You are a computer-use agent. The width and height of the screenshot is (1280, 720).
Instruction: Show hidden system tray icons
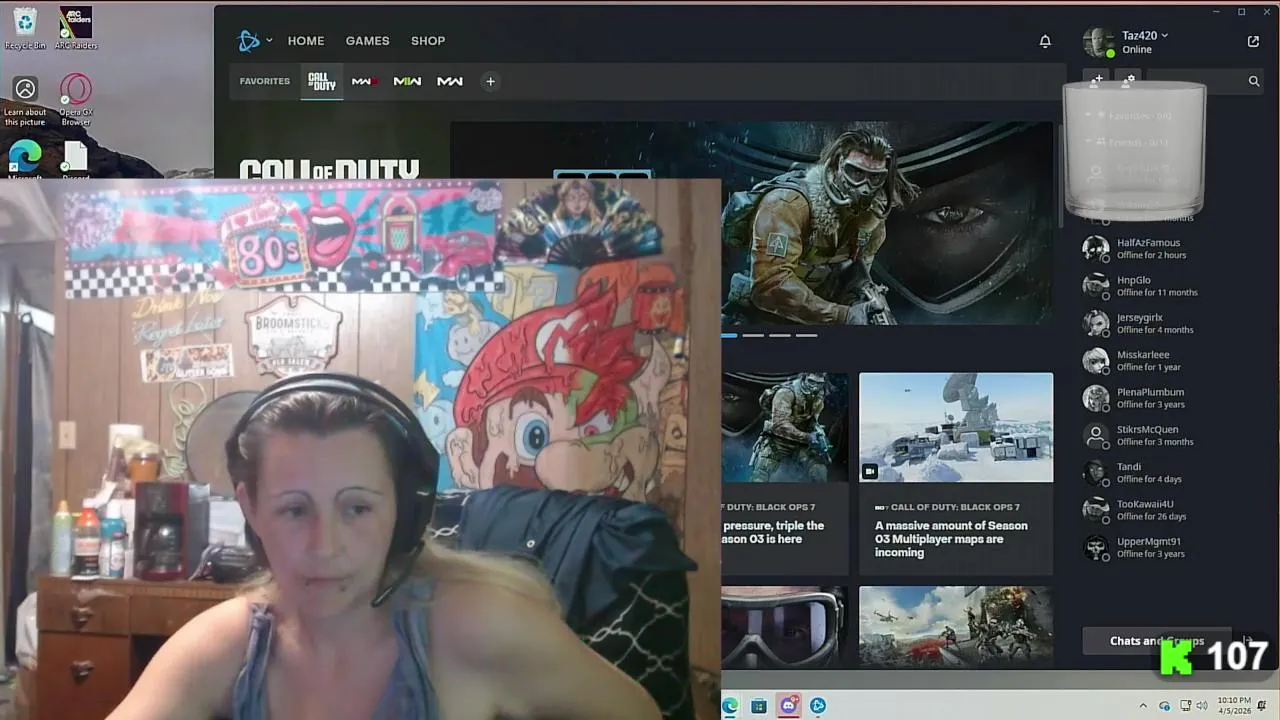tap(1143, 706)
